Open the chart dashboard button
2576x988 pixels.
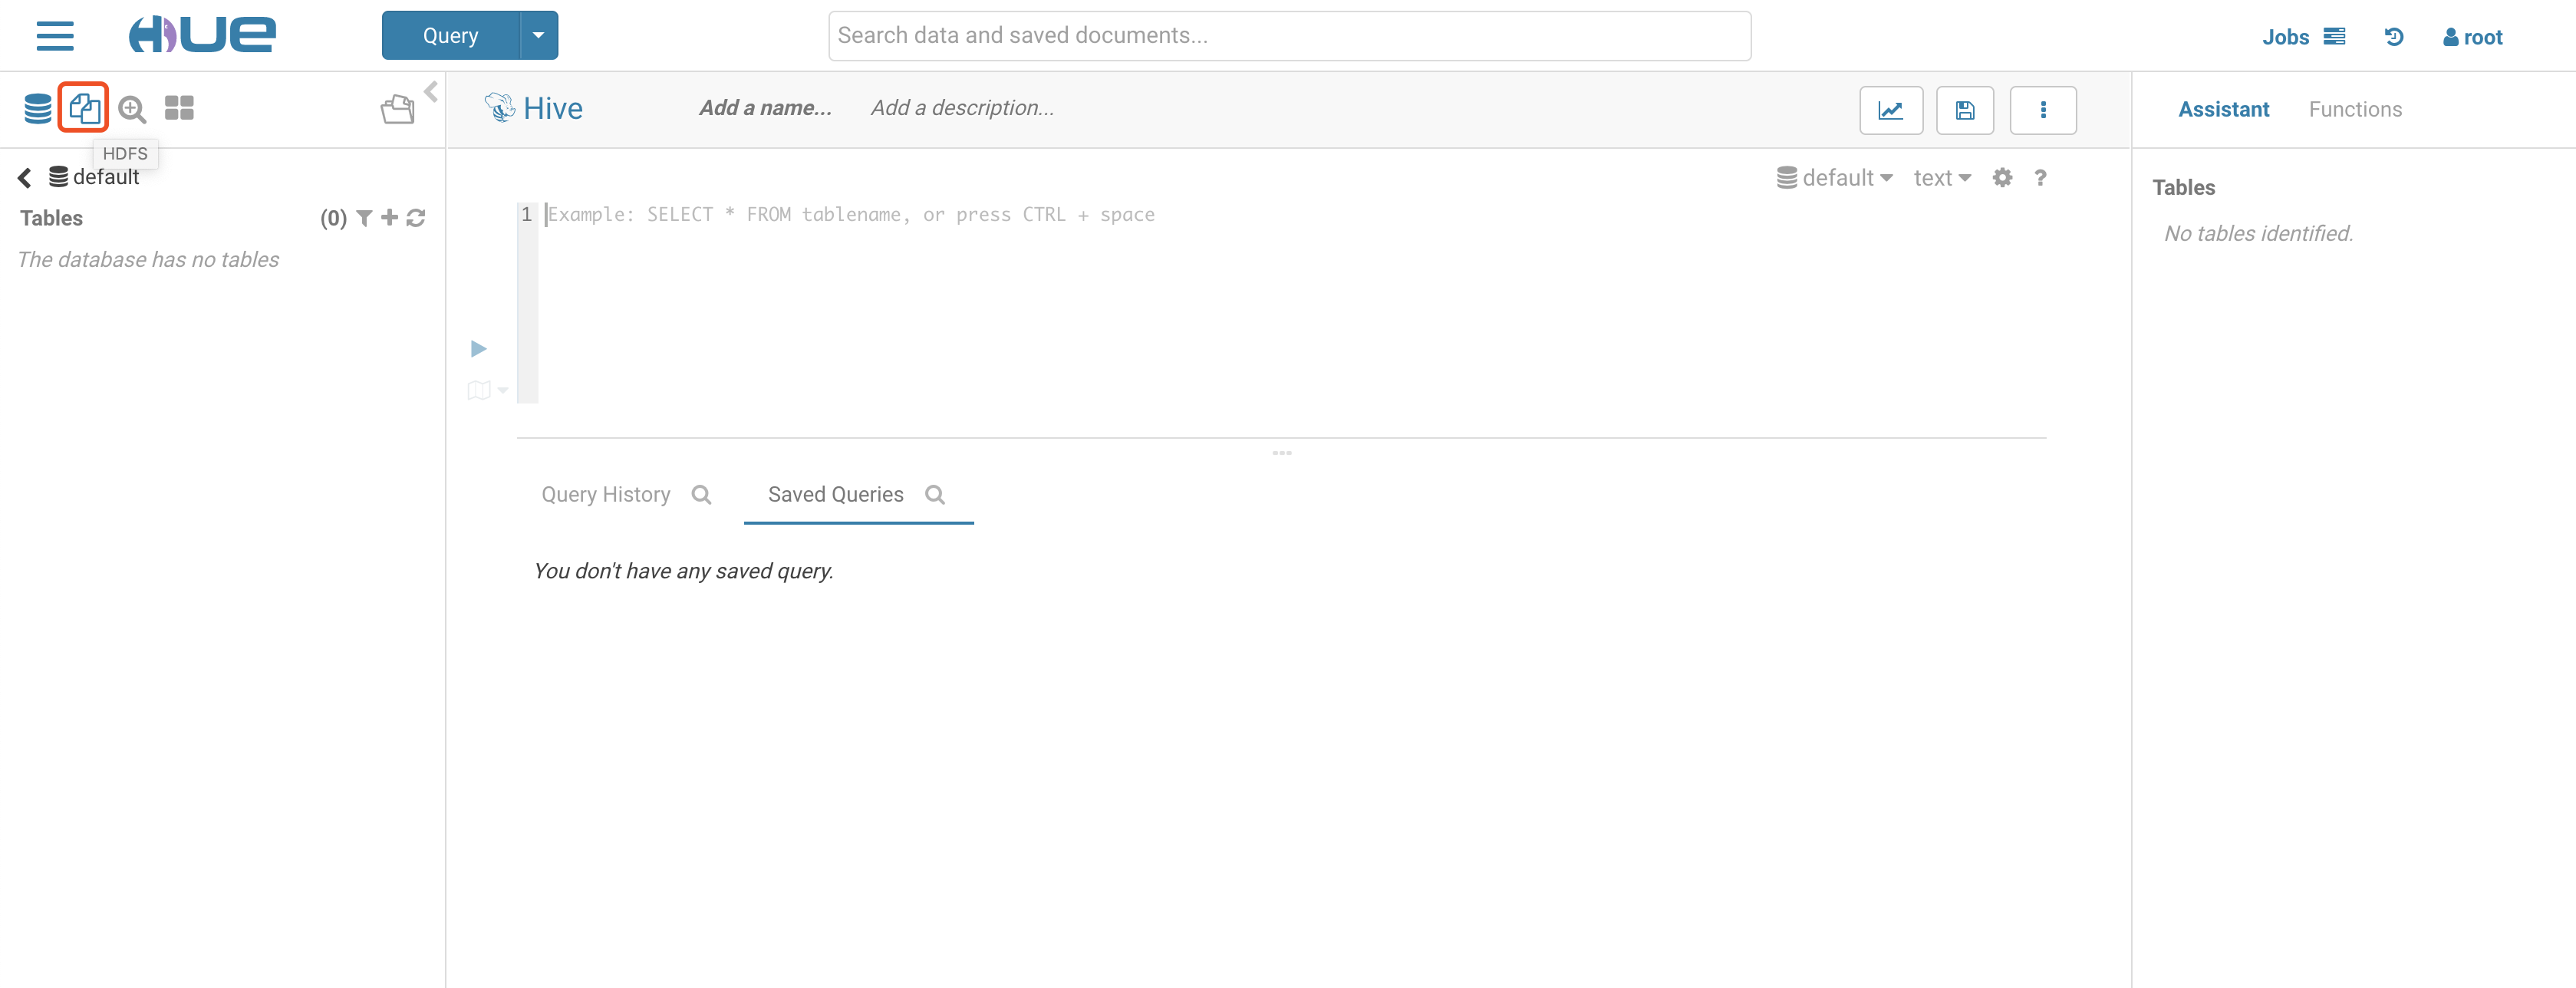point(1891,110)
